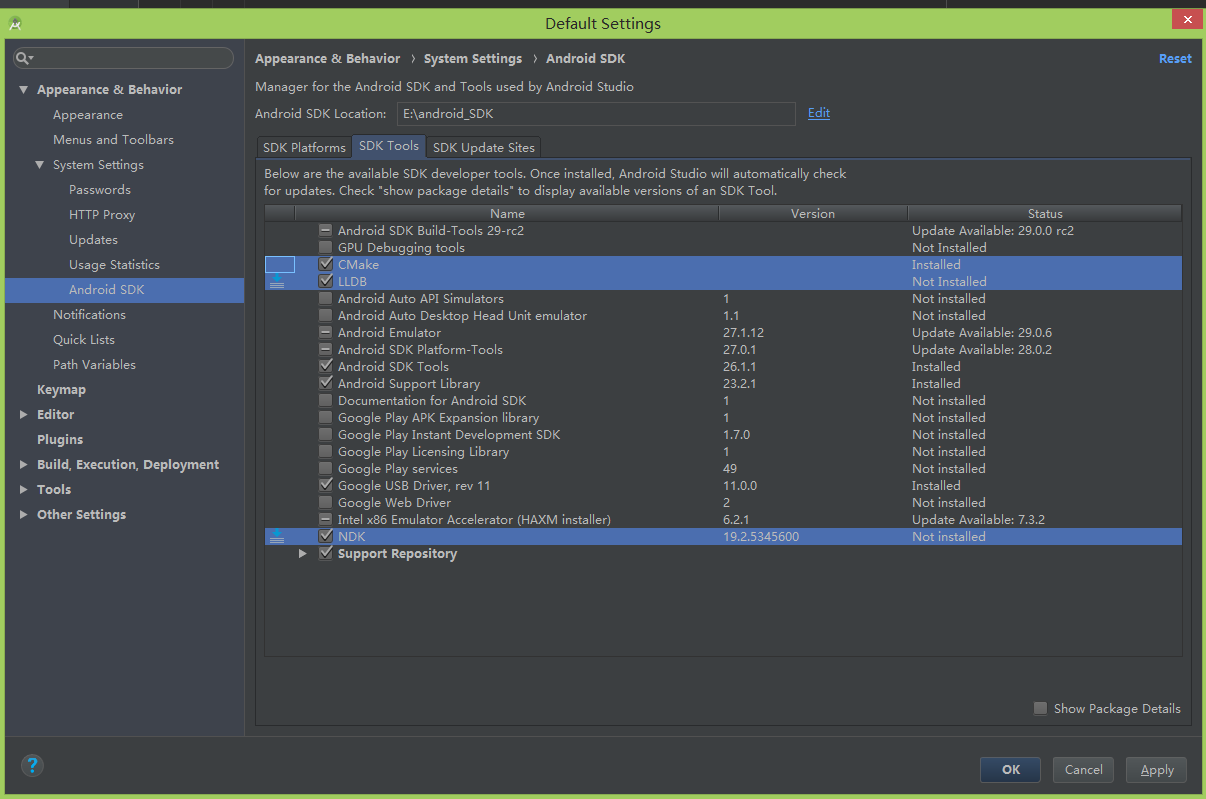Click the search magnifier icon in settings
This screenshot has width=1206, height=799.
(23, 59)
